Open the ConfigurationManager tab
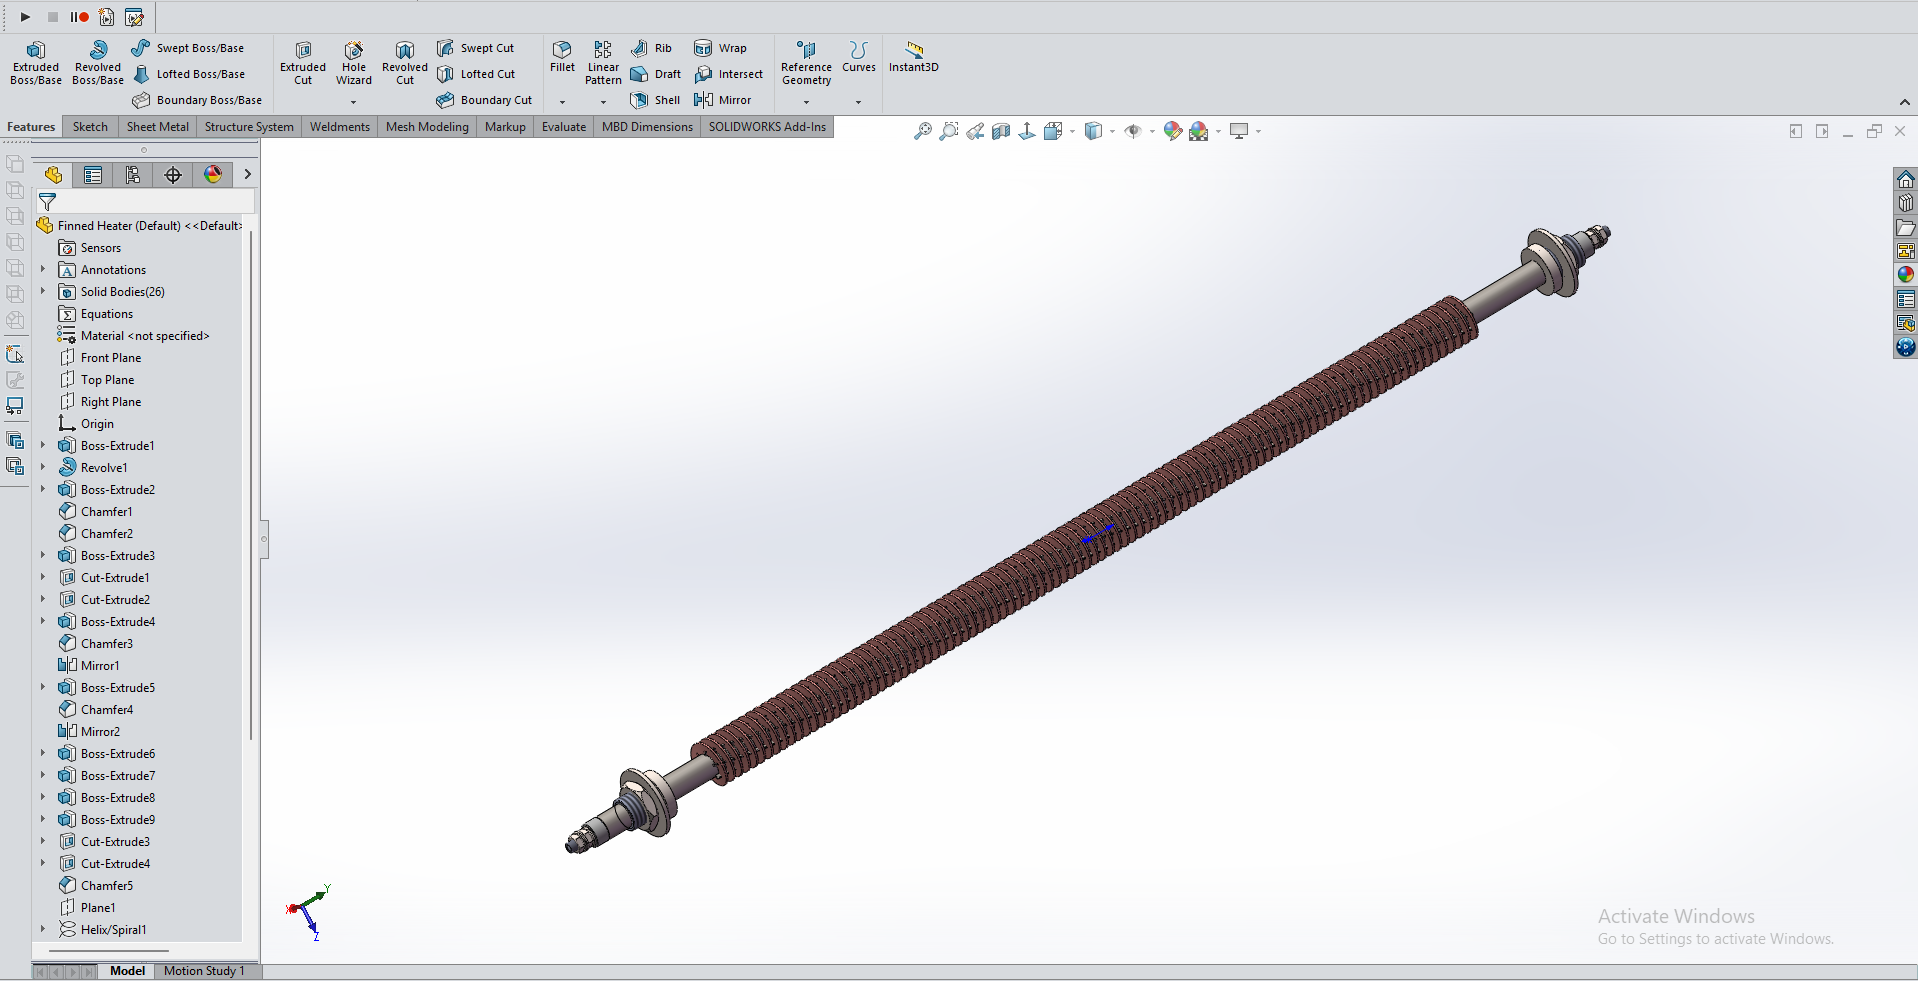Viewport: 1918px width, 981px height. 133,175
